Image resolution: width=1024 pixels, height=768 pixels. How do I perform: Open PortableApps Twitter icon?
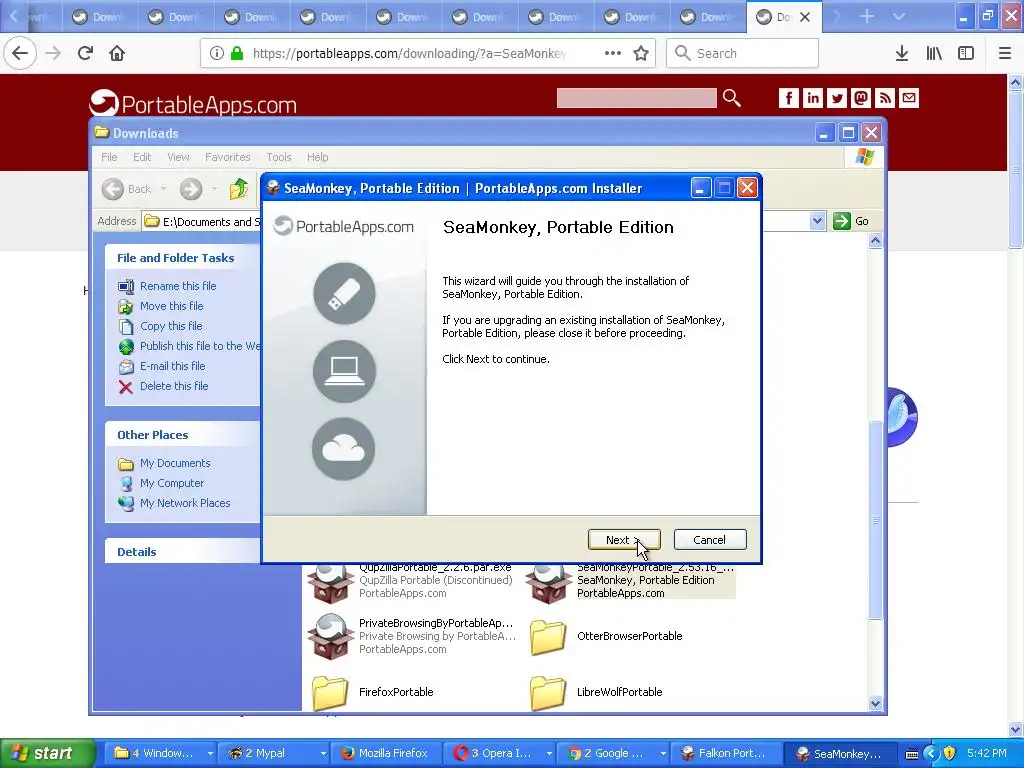[x=837, y=98]
